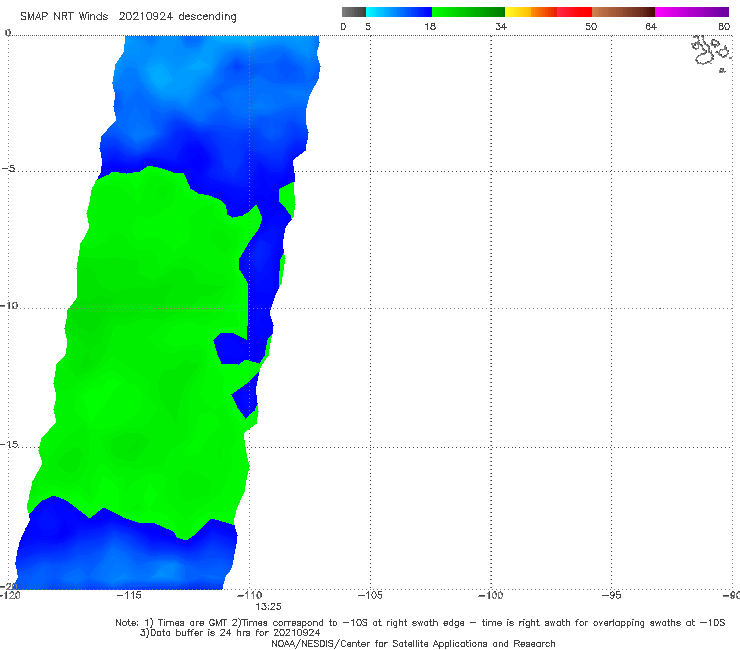Click the longitude label '-115'
The width and height of the screenshot is (740, 650).
[129, 595]
